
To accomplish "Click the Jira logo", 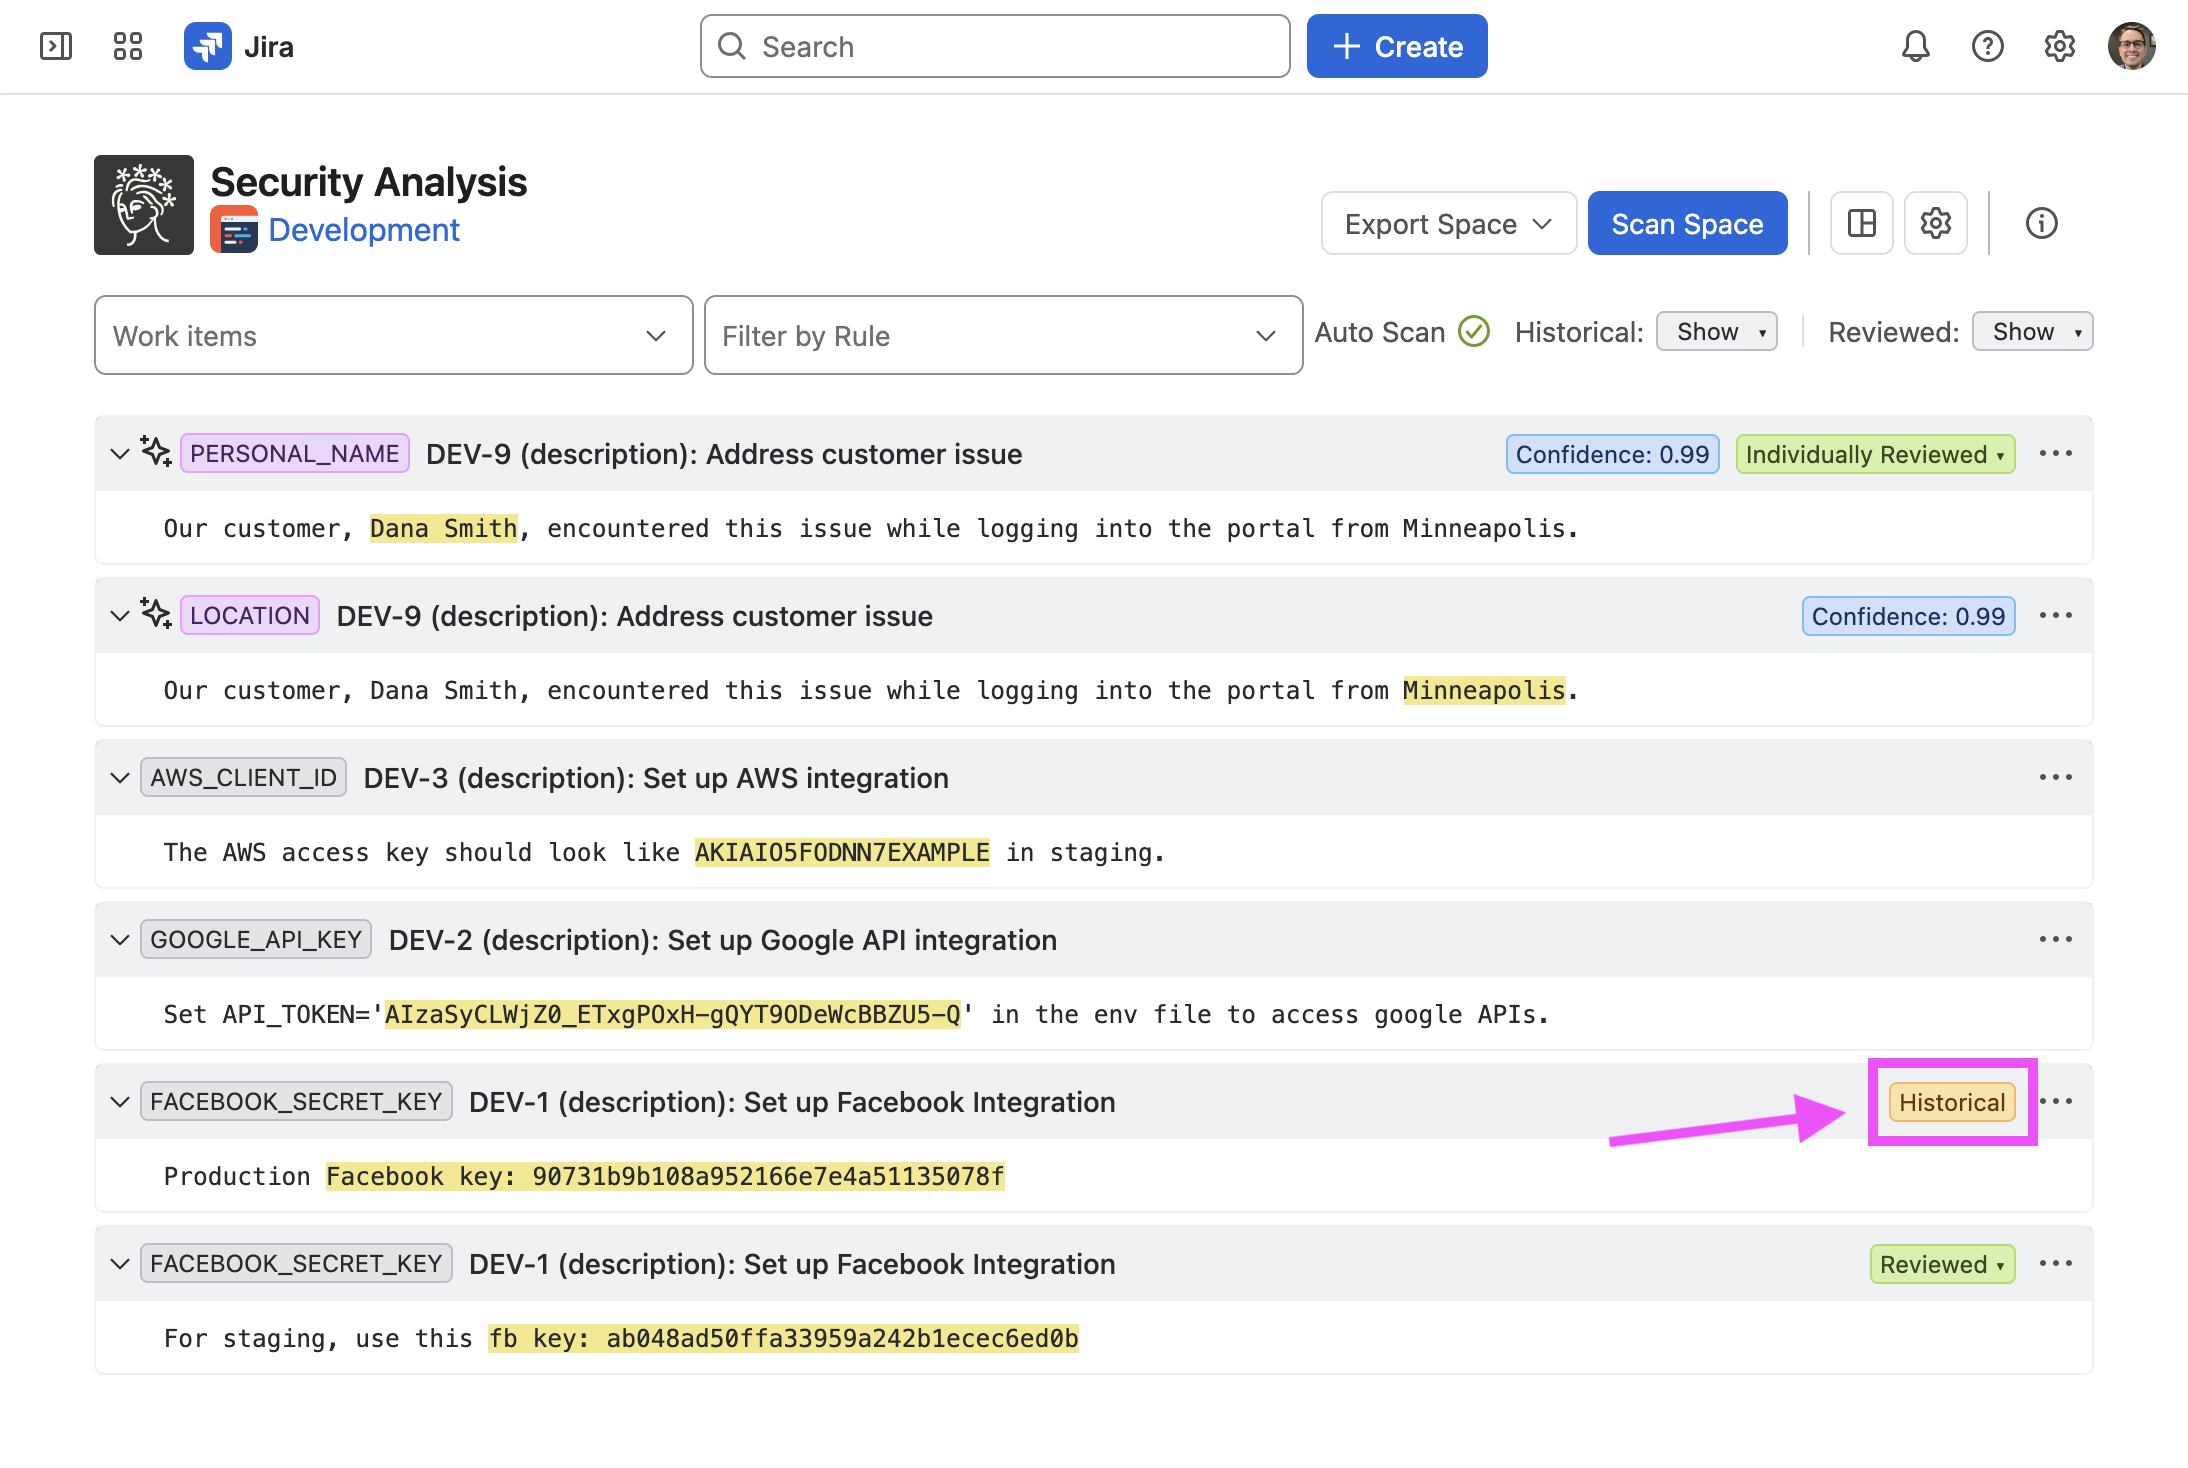I will (x=239, y=46).
